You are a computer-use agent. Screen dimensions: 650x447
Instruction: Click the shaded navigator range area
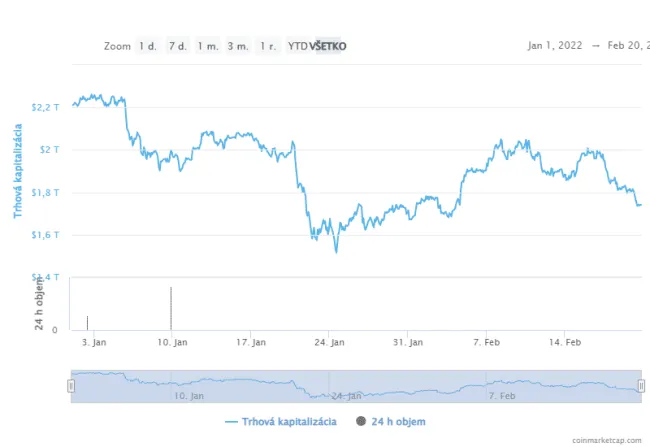click(x=355, y=386)
